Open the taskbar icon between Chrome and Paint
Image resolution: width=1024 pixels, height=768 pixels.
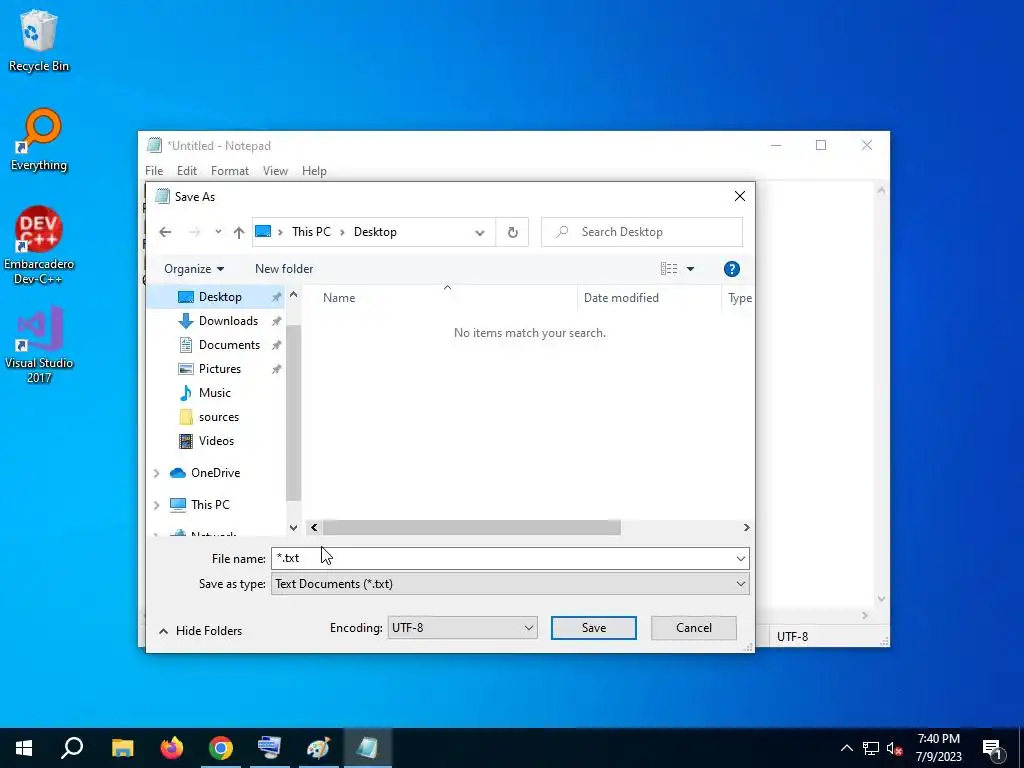coord(270,748)
